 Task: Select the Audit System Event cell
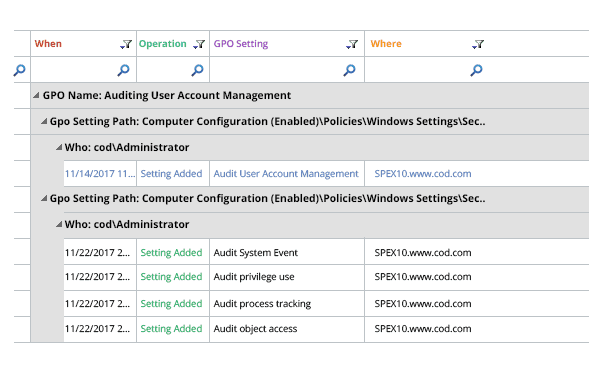[287, 252]
